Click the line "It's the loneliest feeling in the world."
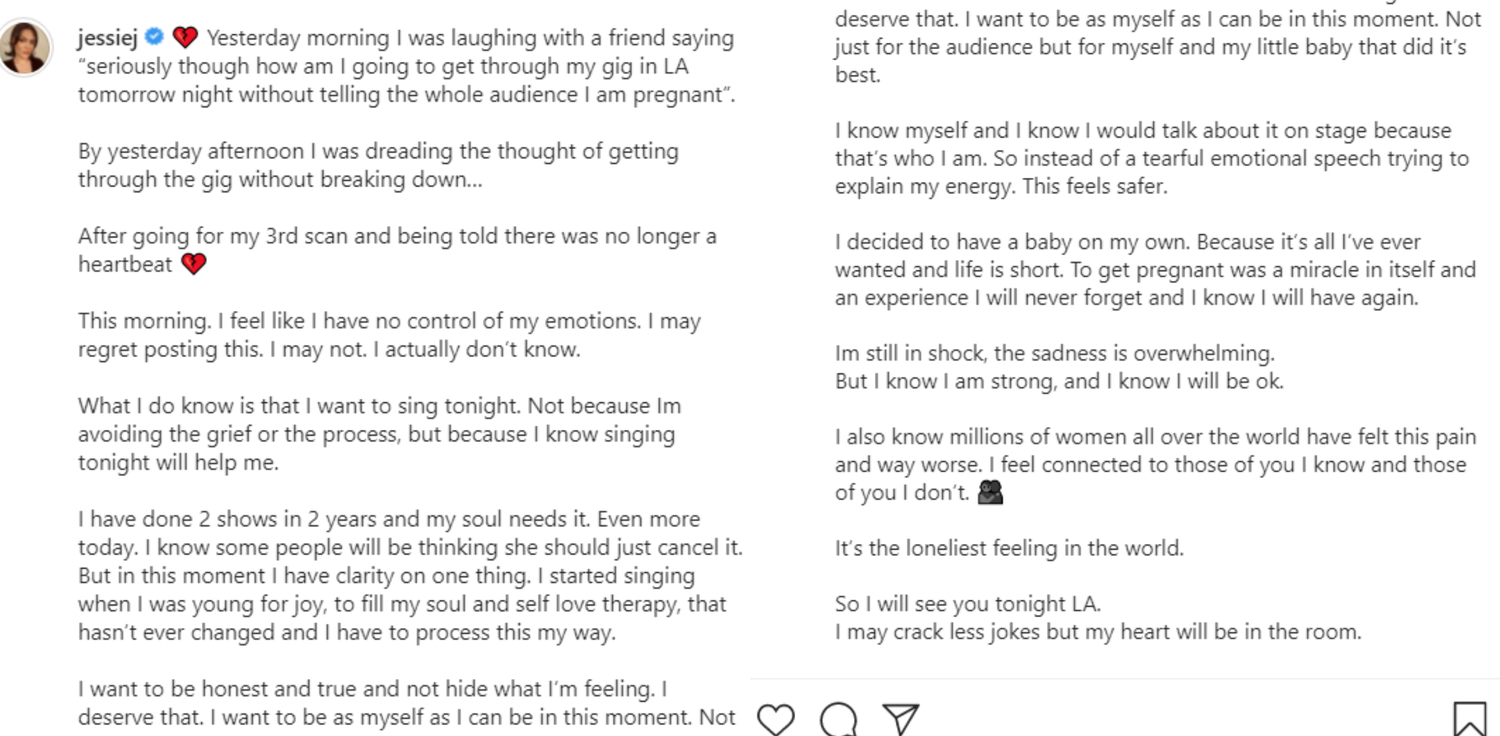The image size is (1500, 736). click(x=1009, y=548)
